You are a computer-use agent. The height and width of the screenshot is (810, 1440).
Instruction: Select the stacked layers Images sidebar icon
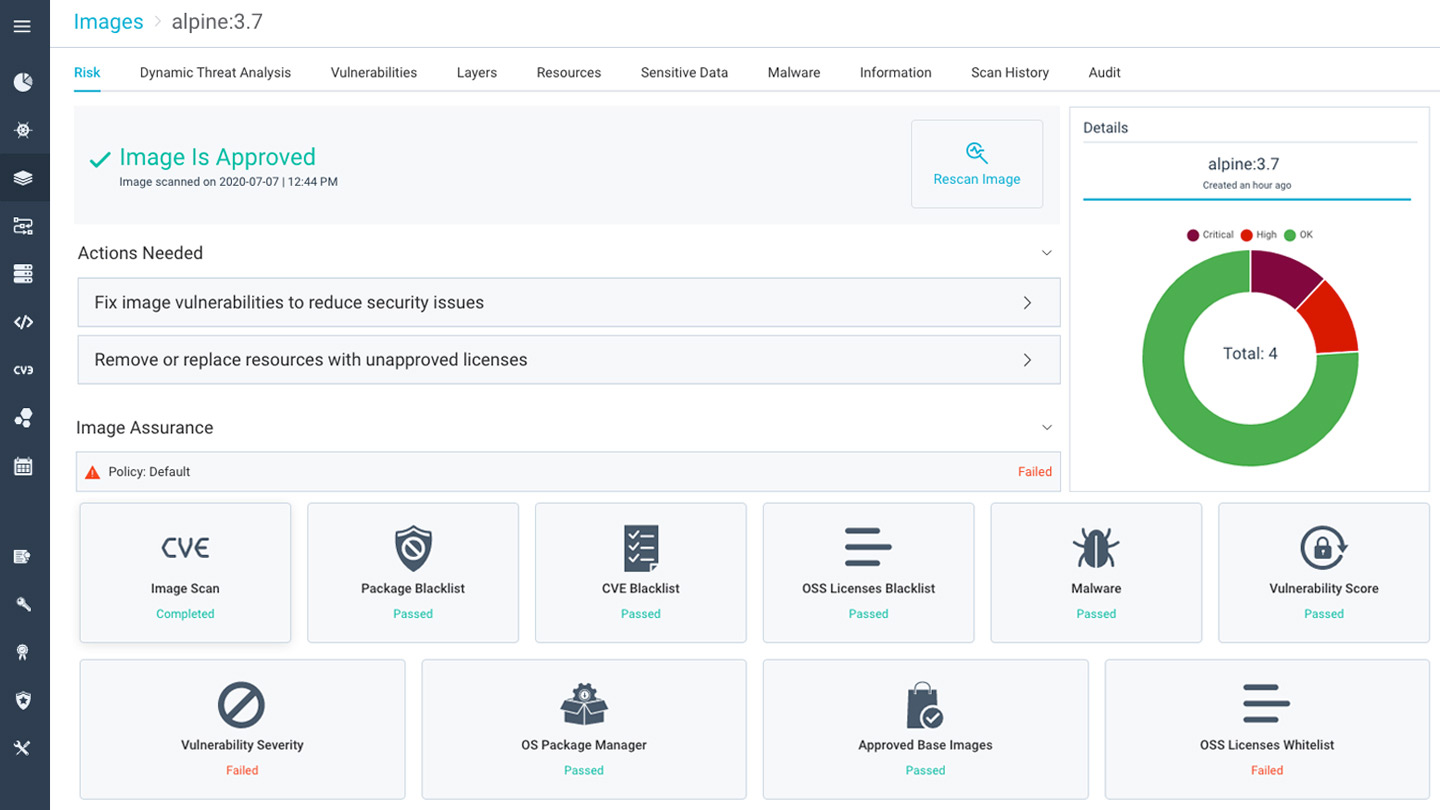[23, 178]
